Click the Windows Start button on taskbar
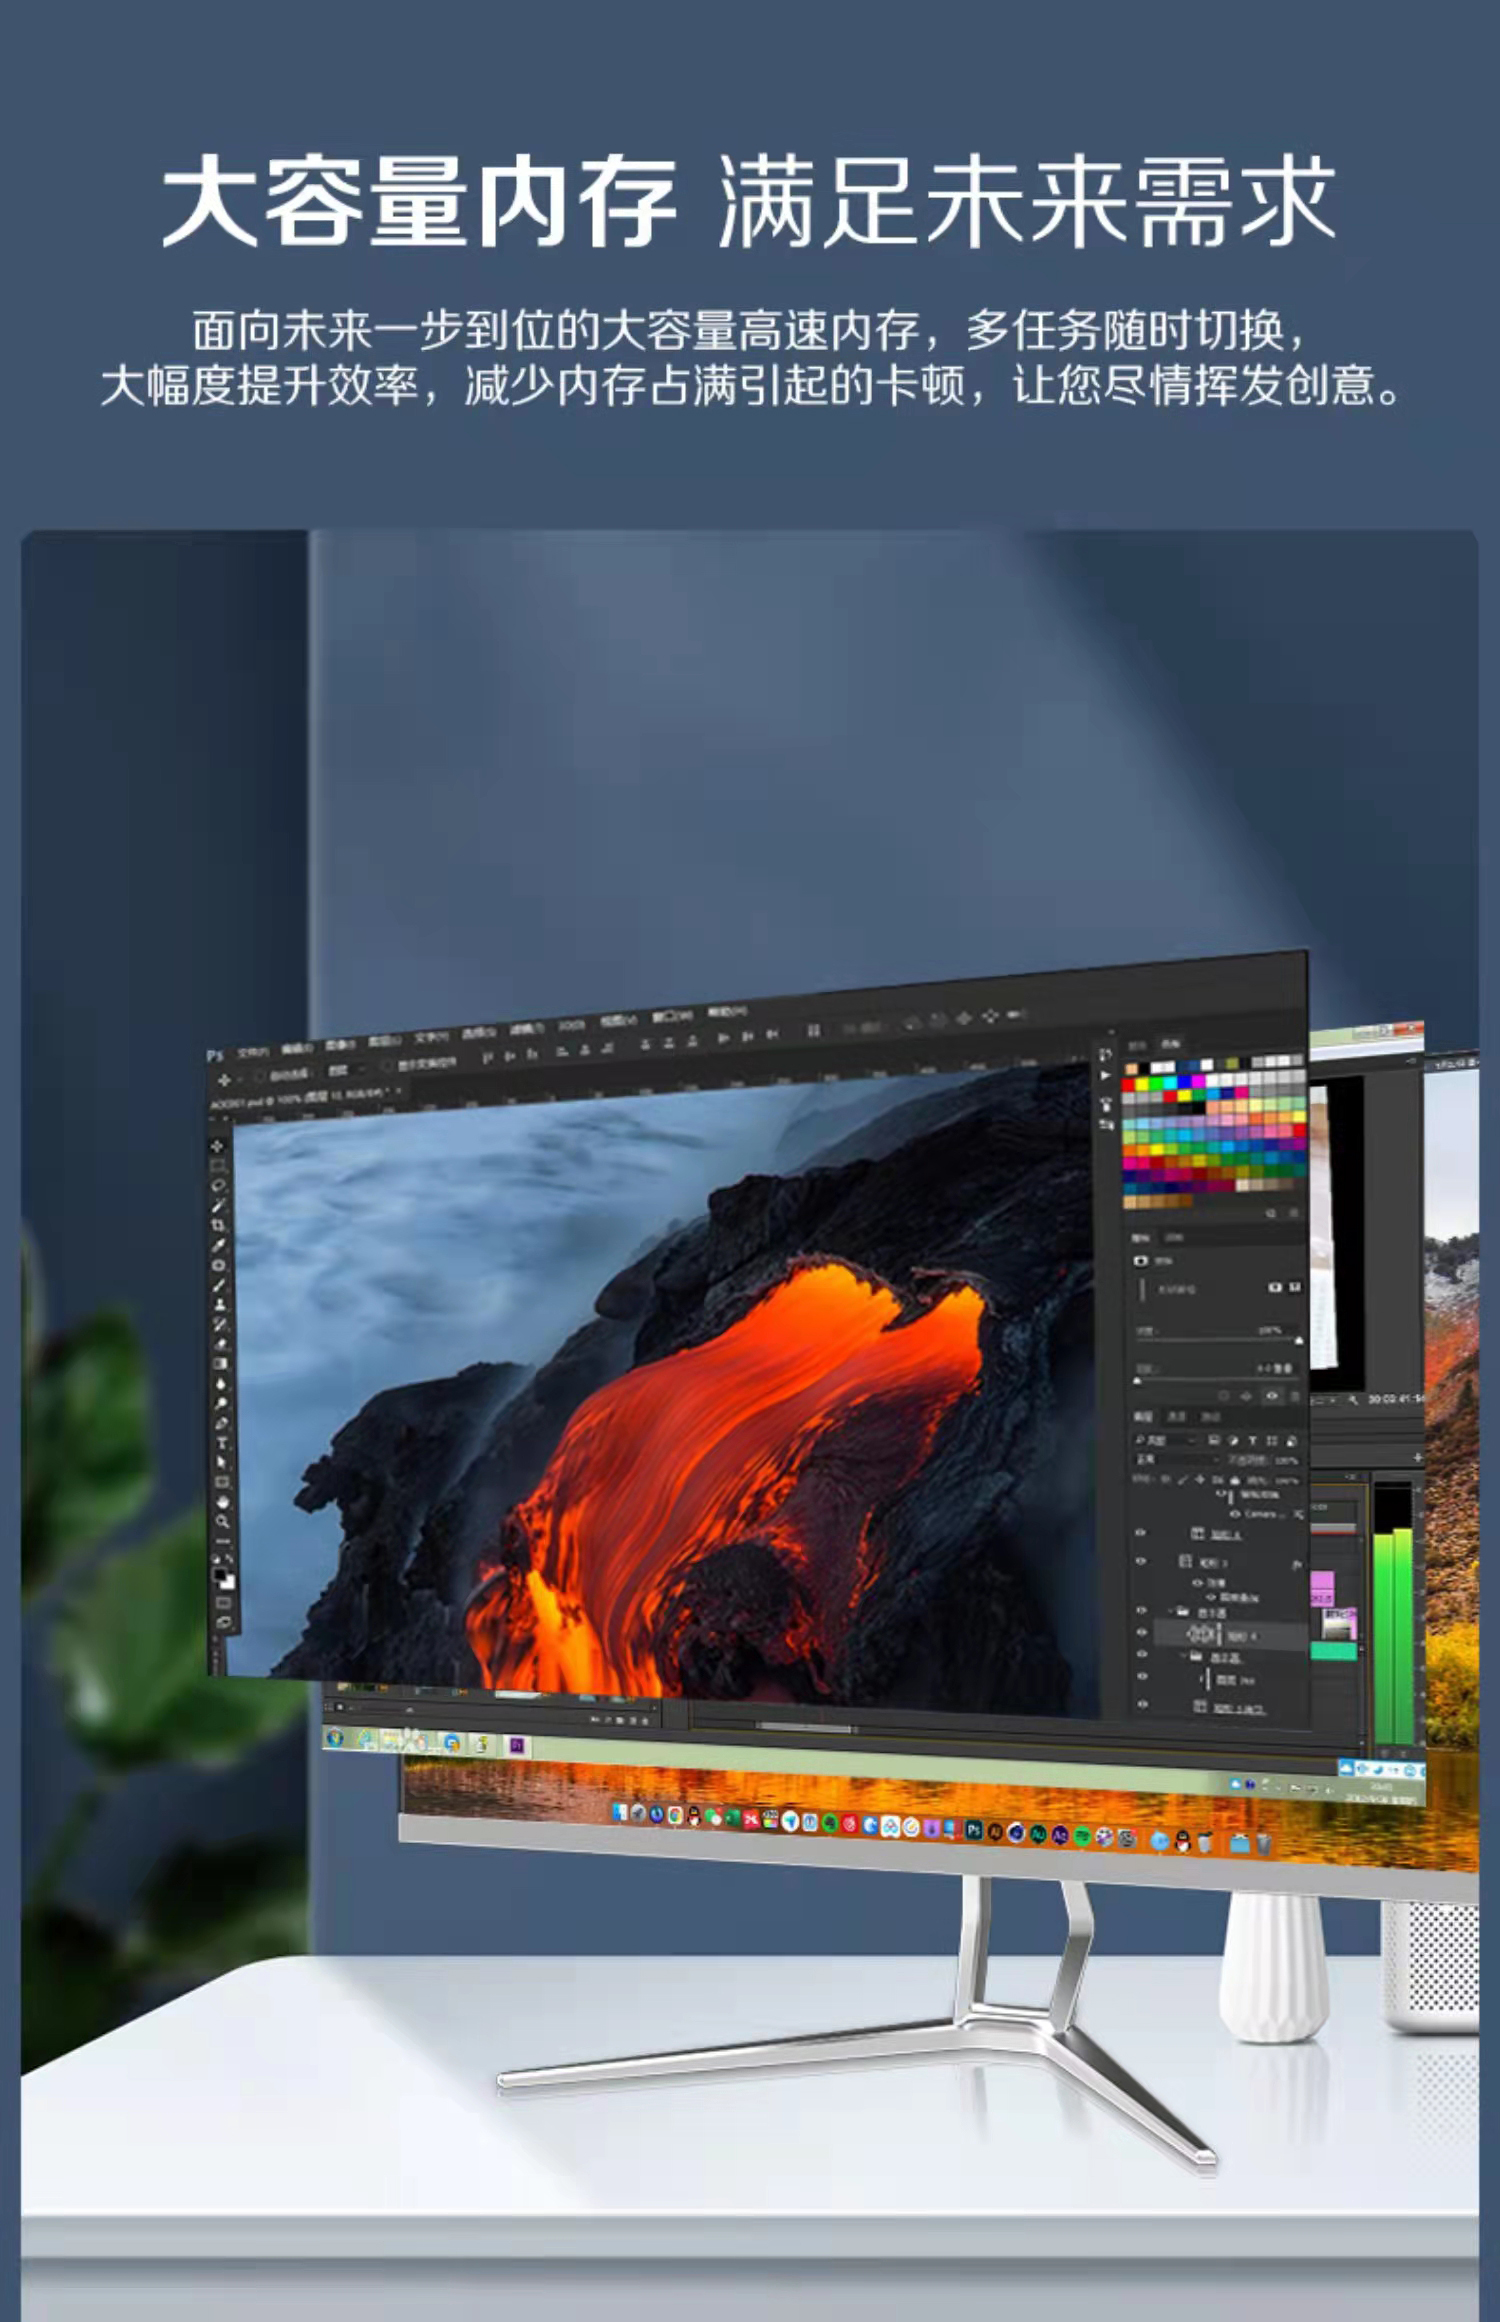 335,1738
